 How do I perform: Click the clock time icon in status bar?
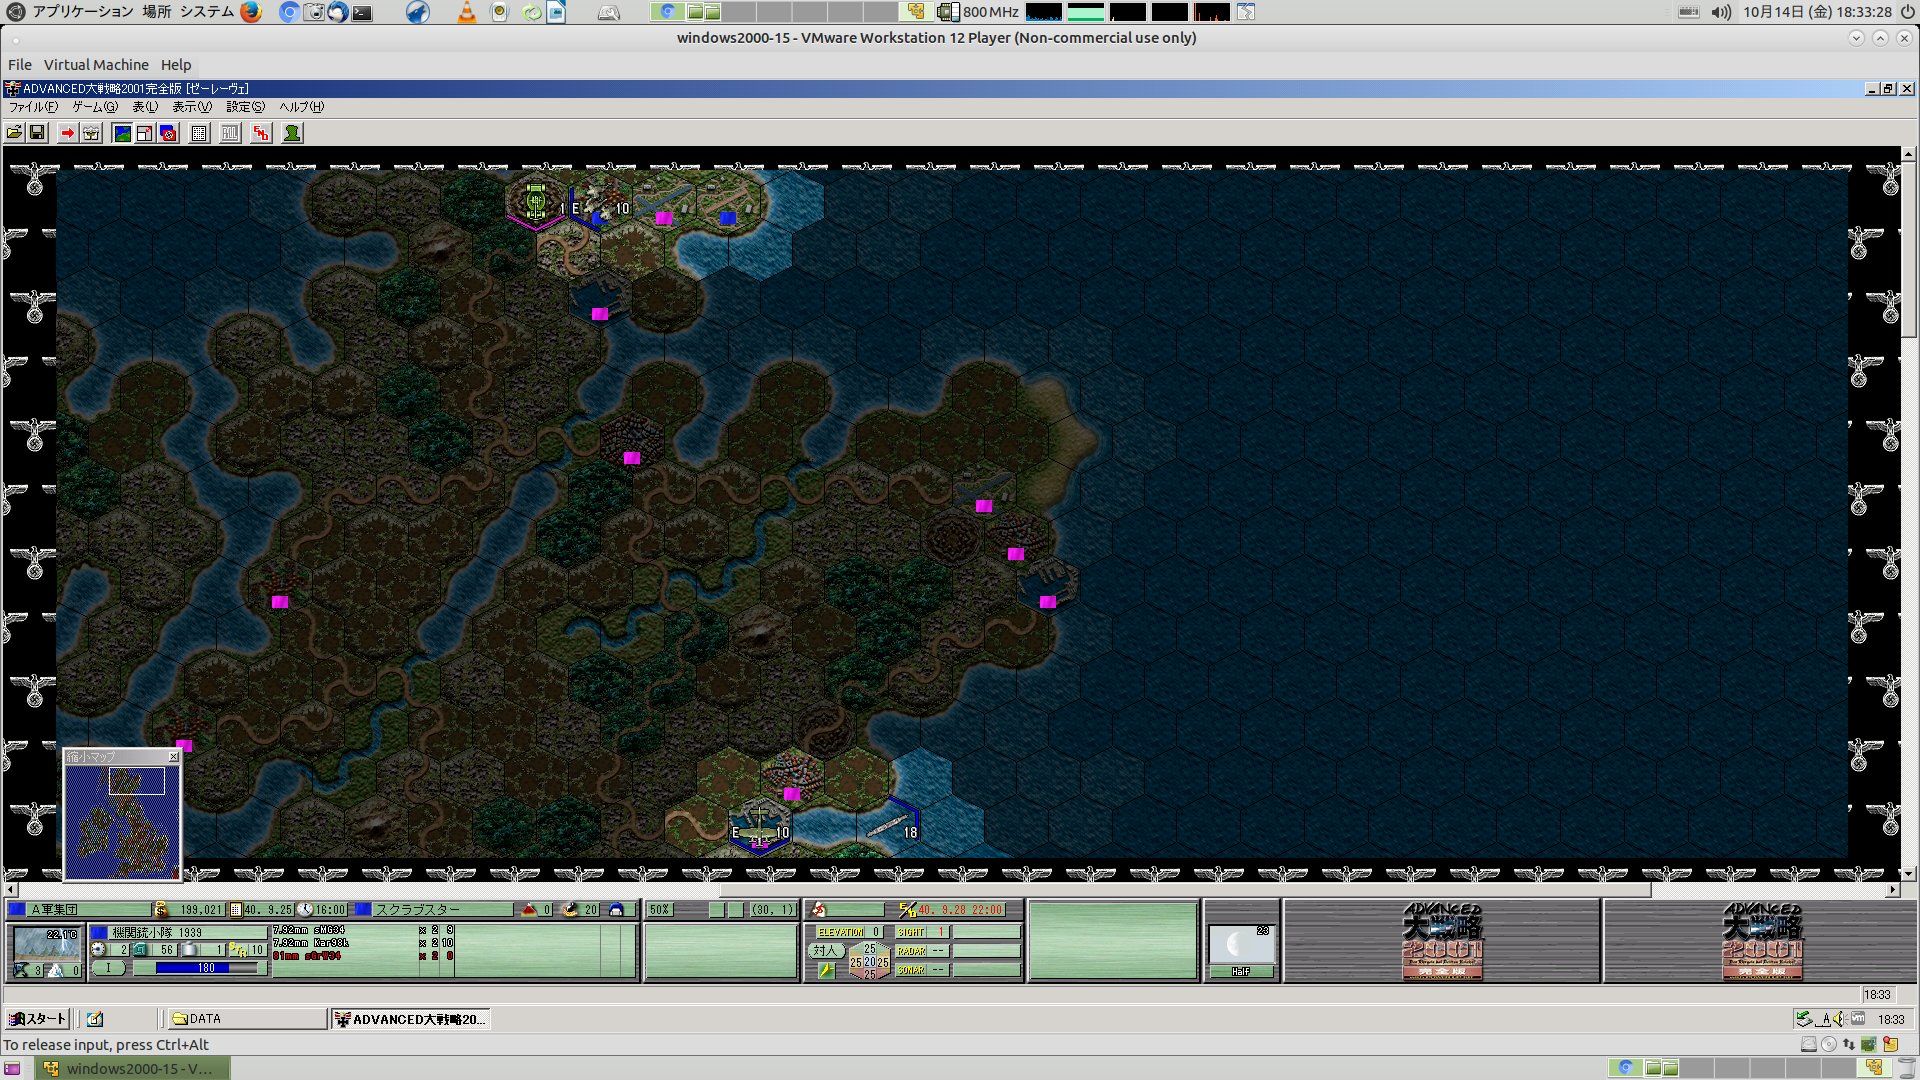[x=305, y=910]
